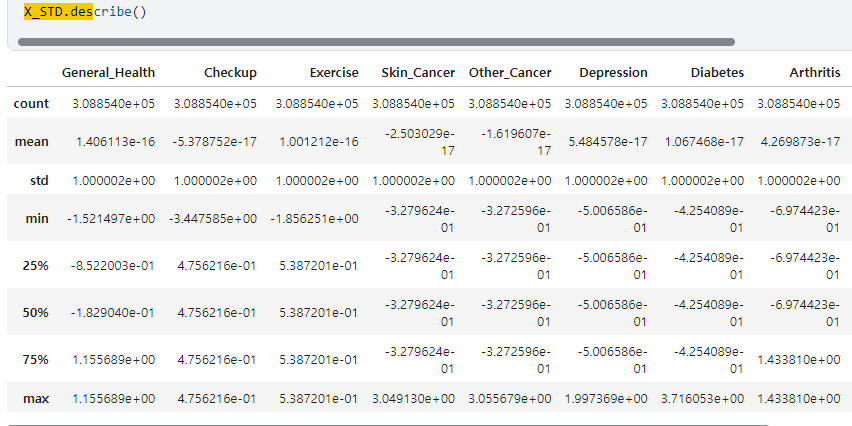852x426 pixels.
Task: Click Checkup min value -3.447585e+00
Action: (x=213, y=219)
